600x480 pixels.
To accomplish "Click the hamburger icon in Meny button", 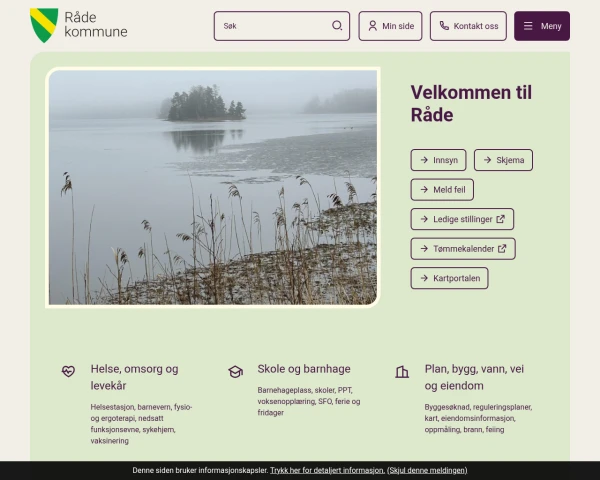I will pos(528,26).
